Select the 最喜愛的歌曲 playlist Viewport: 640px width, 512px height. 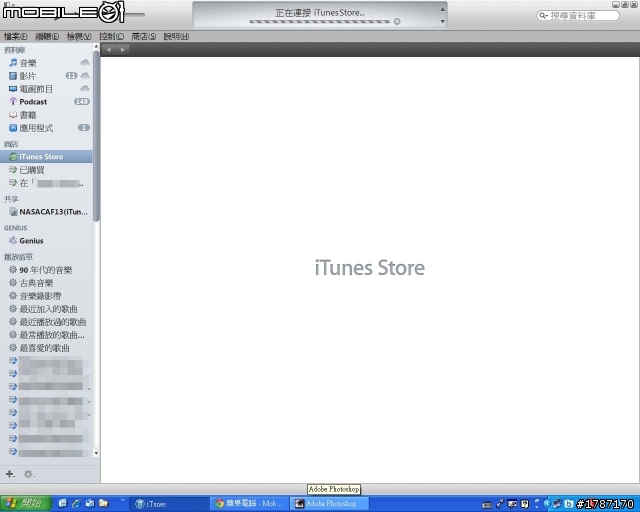point(44,348)
